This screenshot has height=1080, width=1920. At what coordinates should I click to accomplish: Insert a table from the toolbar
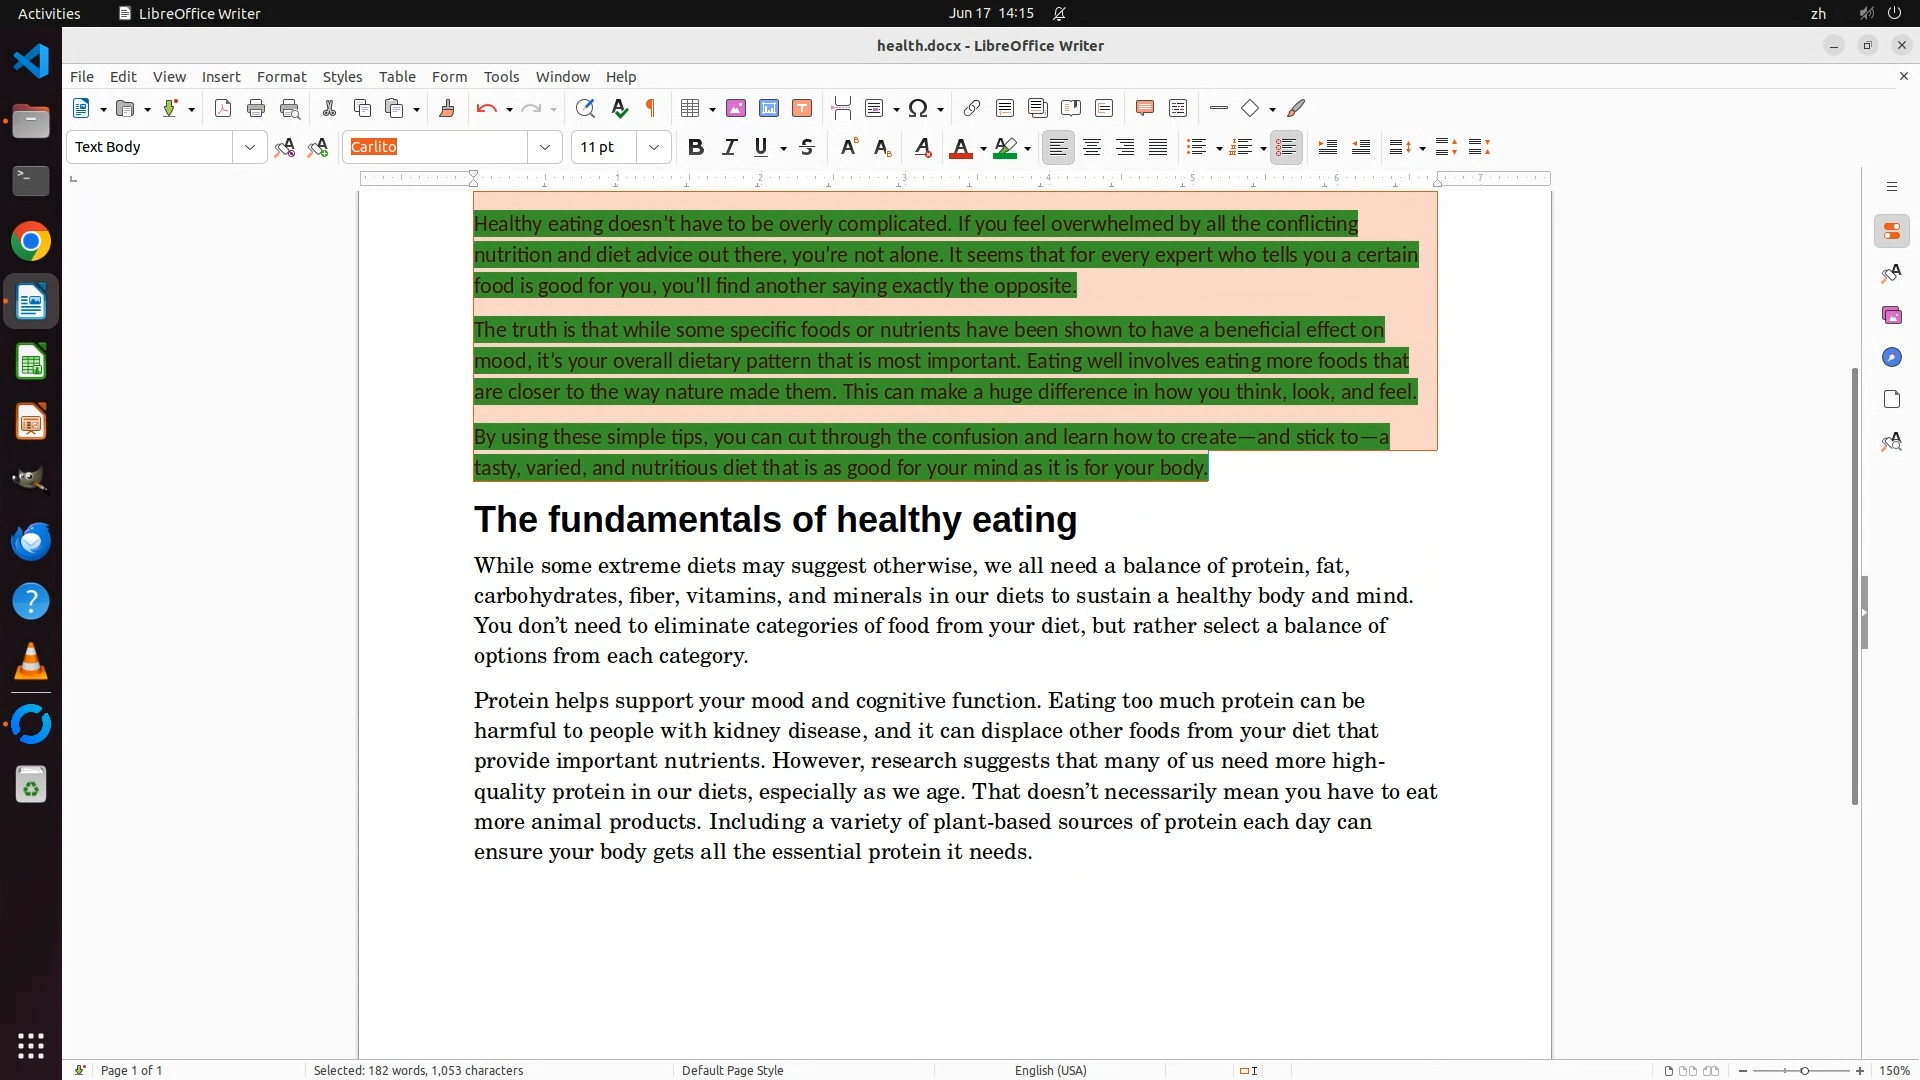pyautogui.click(x=689, y=109)
